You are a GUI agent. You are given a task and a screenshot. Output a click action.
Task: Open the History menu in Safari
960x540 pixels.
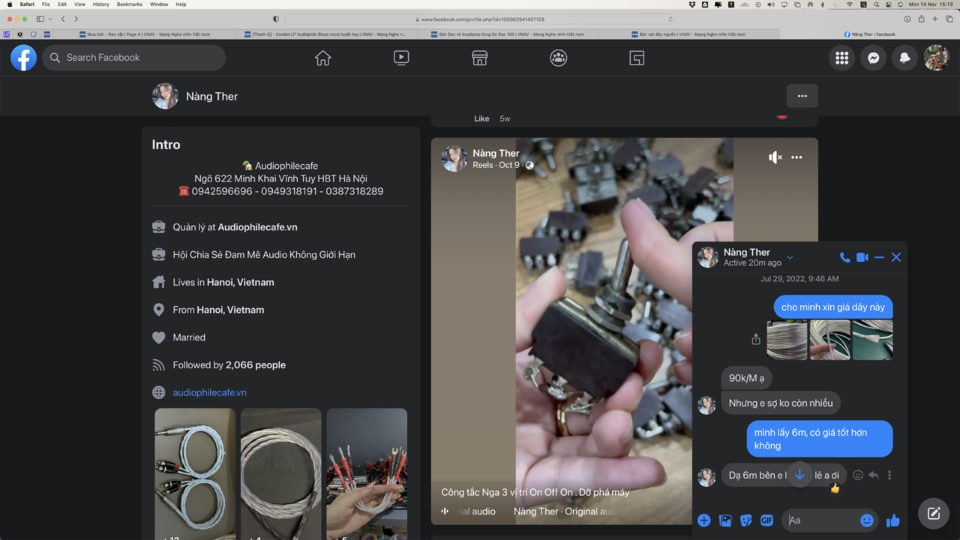tap(101, 4)
